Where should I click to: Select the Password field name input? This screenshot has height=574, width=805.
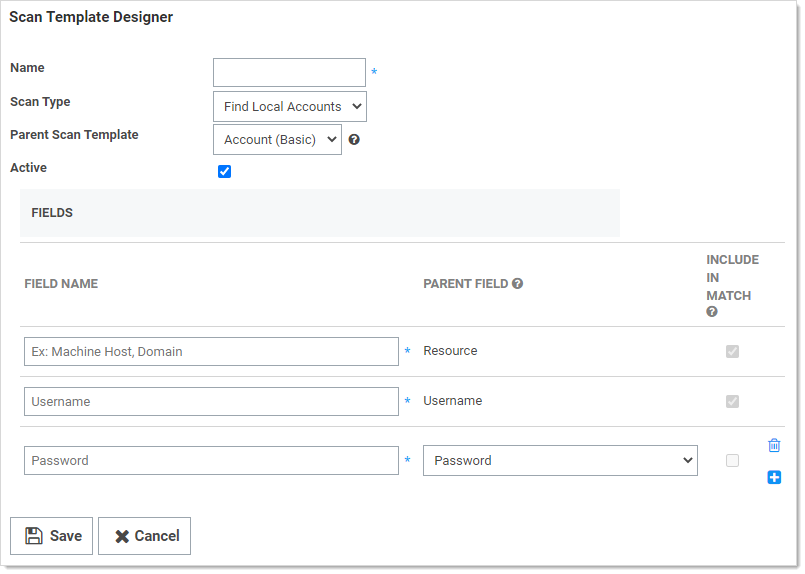[211, 461]
